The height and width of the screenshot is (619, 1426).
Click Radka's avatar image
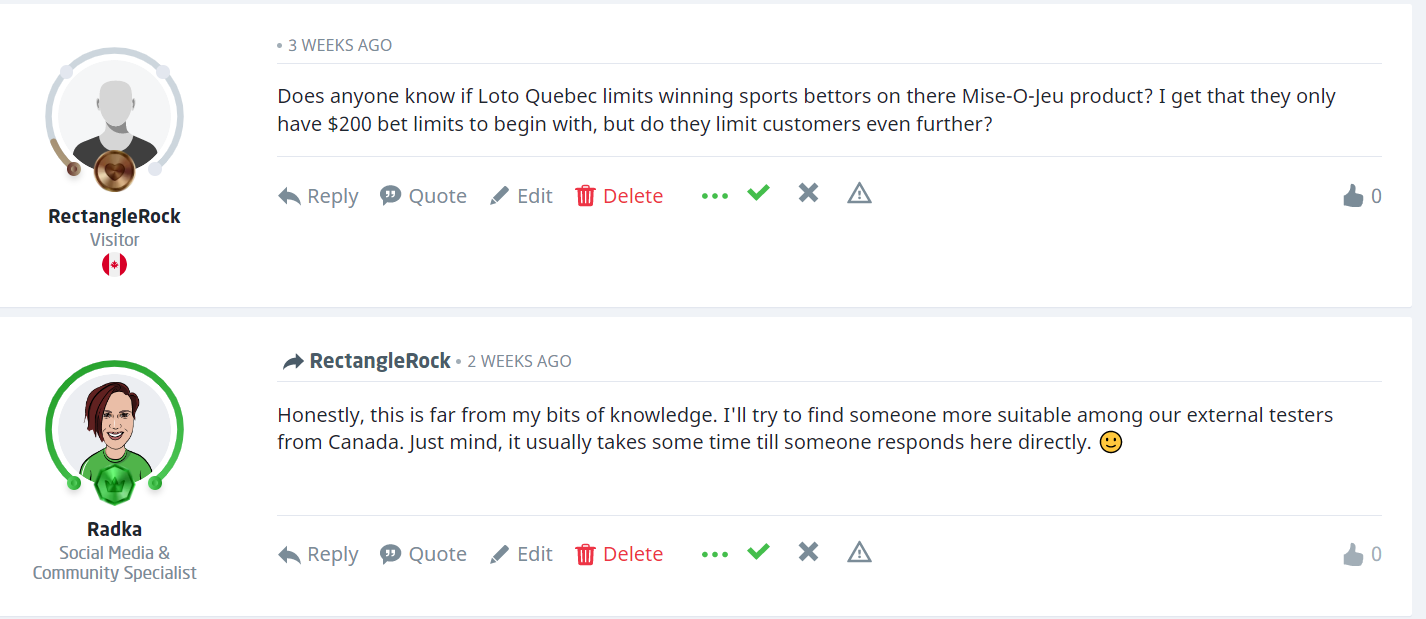(114, 427)
